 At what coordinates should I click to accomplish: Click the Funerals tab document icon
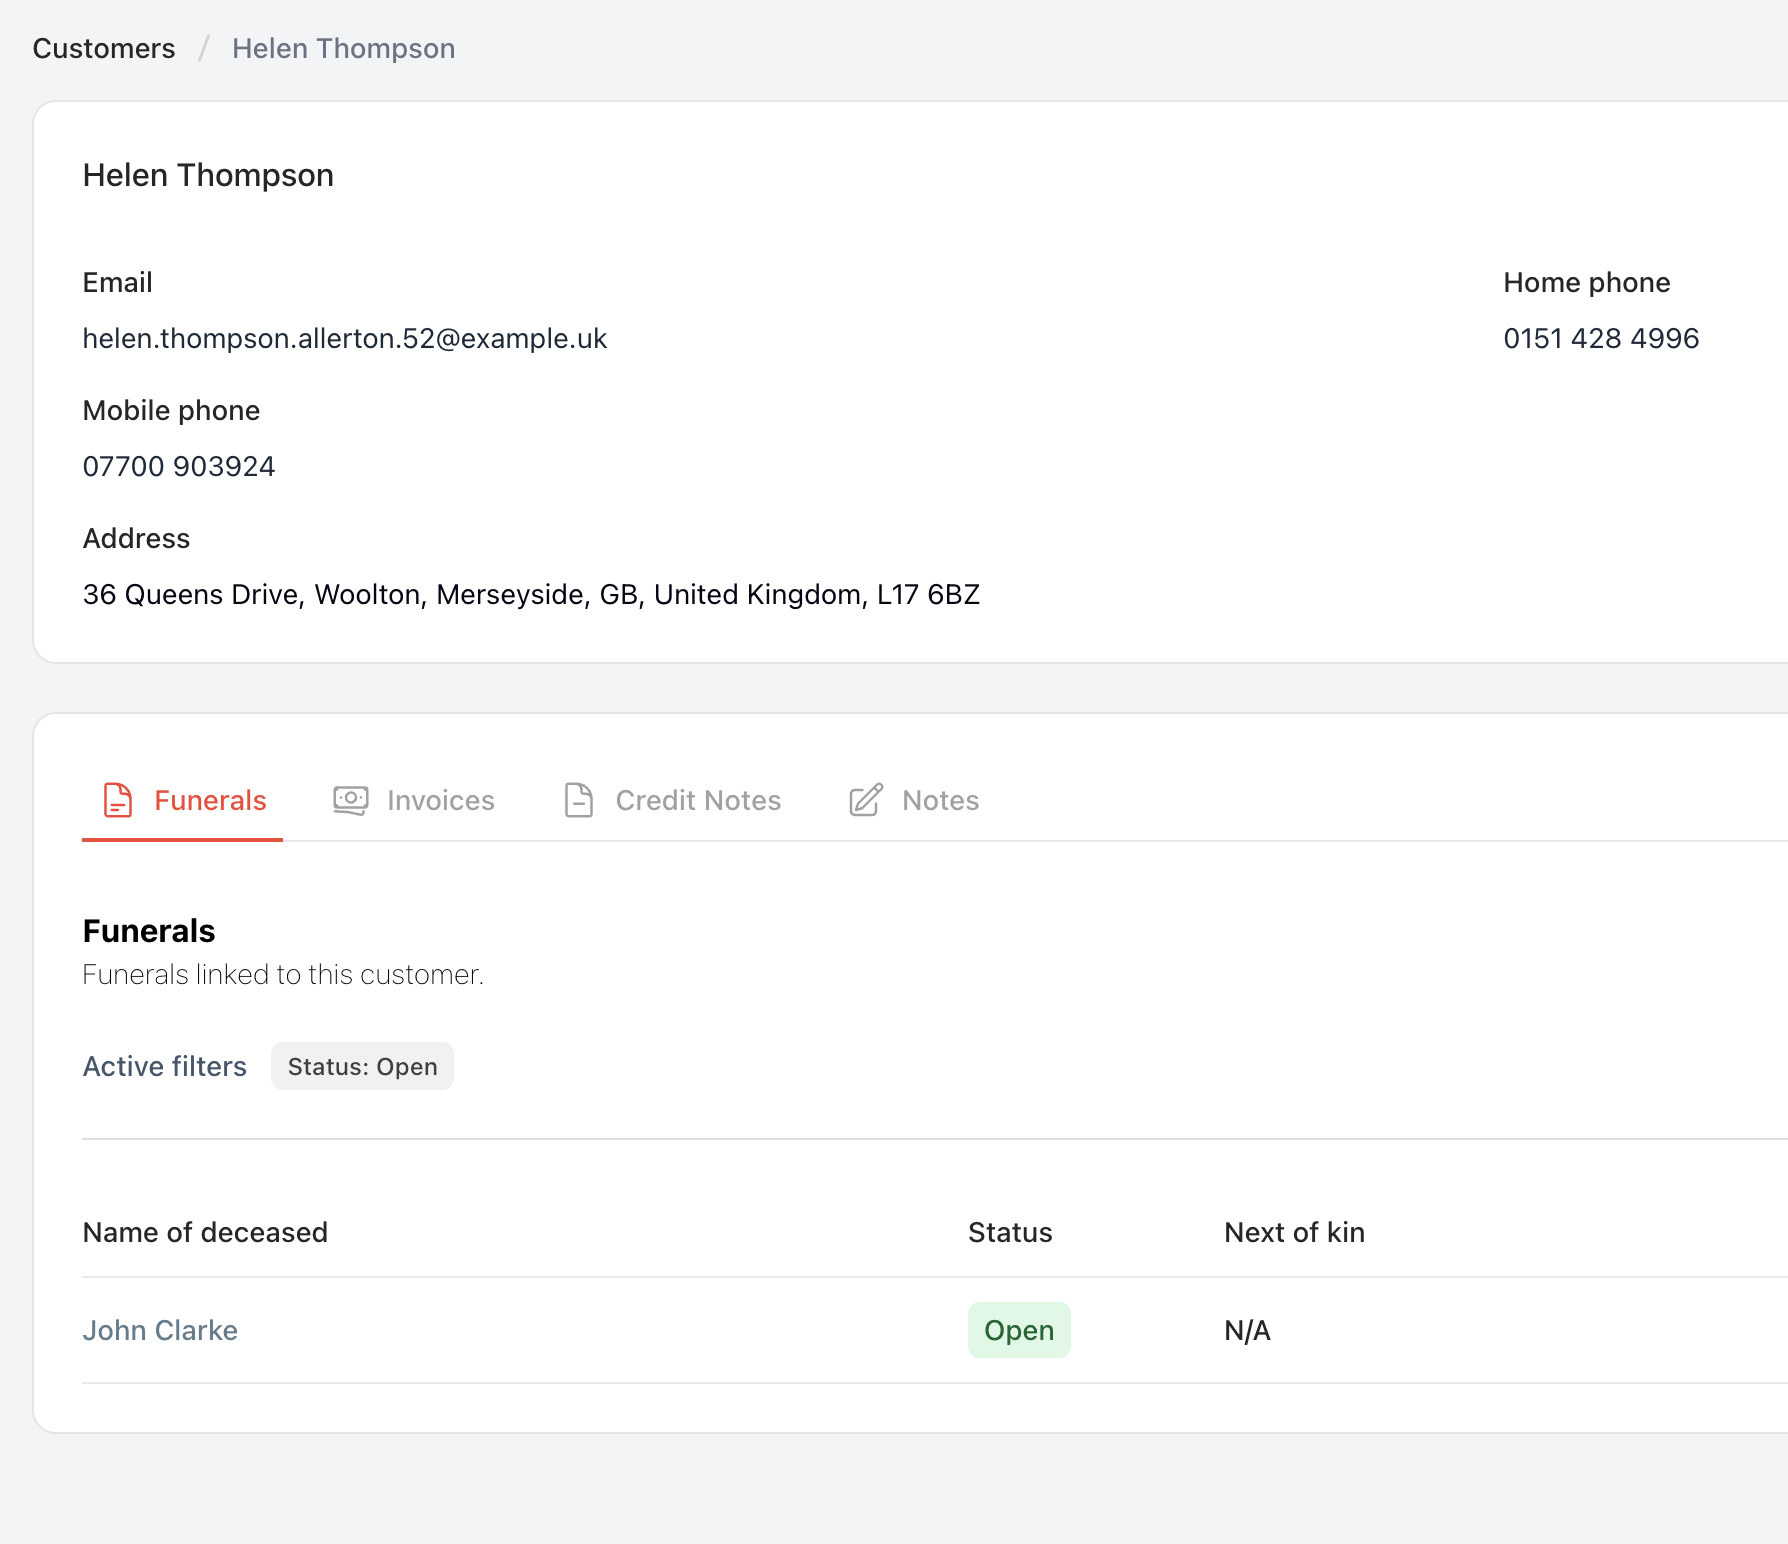tap(118, 800)
